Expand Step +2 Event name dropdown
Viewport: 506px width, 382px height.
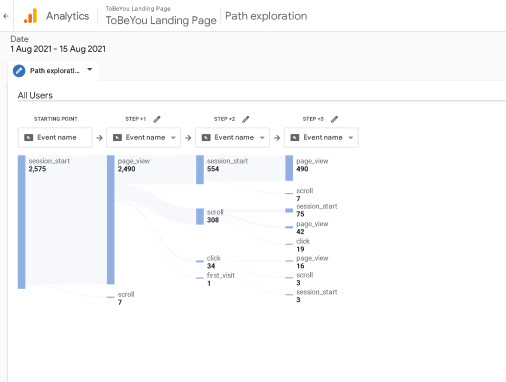point(262,138)
